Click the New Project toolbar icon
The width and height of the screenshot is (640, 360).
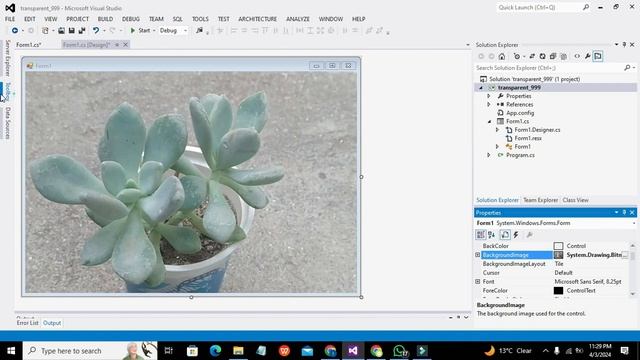[45, 31]
